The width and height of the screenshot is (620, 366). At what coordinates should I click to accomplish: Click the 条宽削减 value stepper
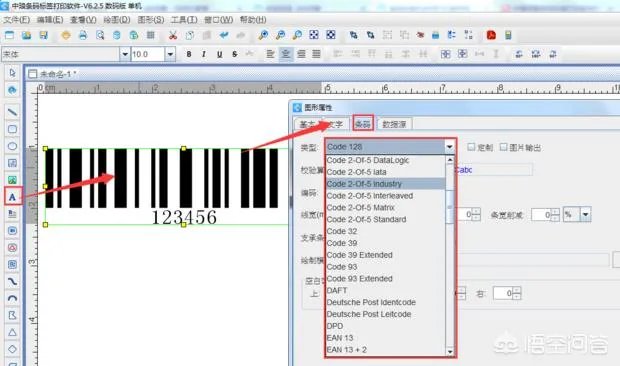tap(556, 215)
